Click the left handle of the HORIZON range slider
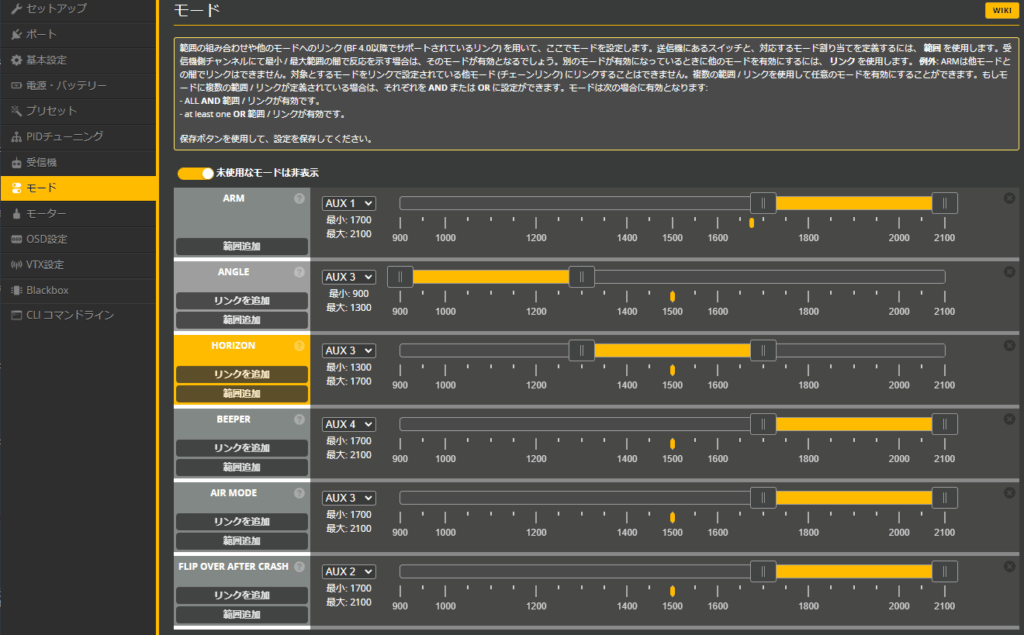 581,350
